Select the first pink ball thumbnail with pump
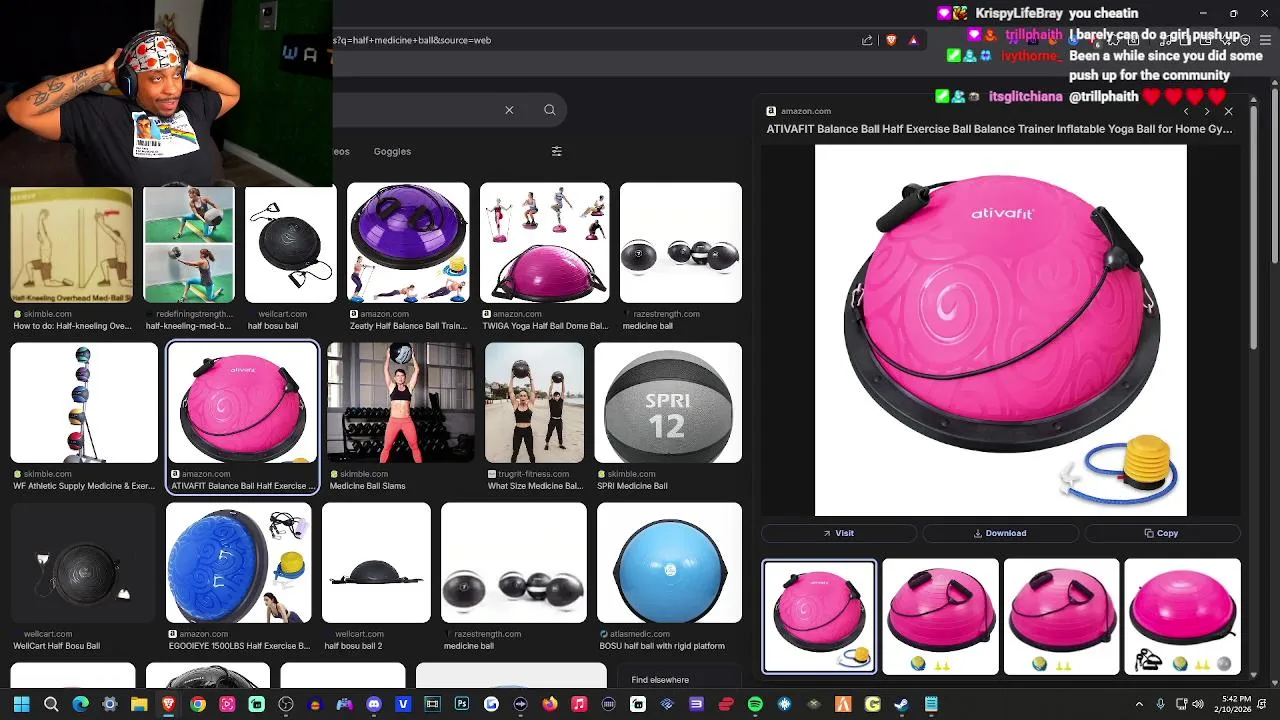1280x720 pixels. point(819,616)
